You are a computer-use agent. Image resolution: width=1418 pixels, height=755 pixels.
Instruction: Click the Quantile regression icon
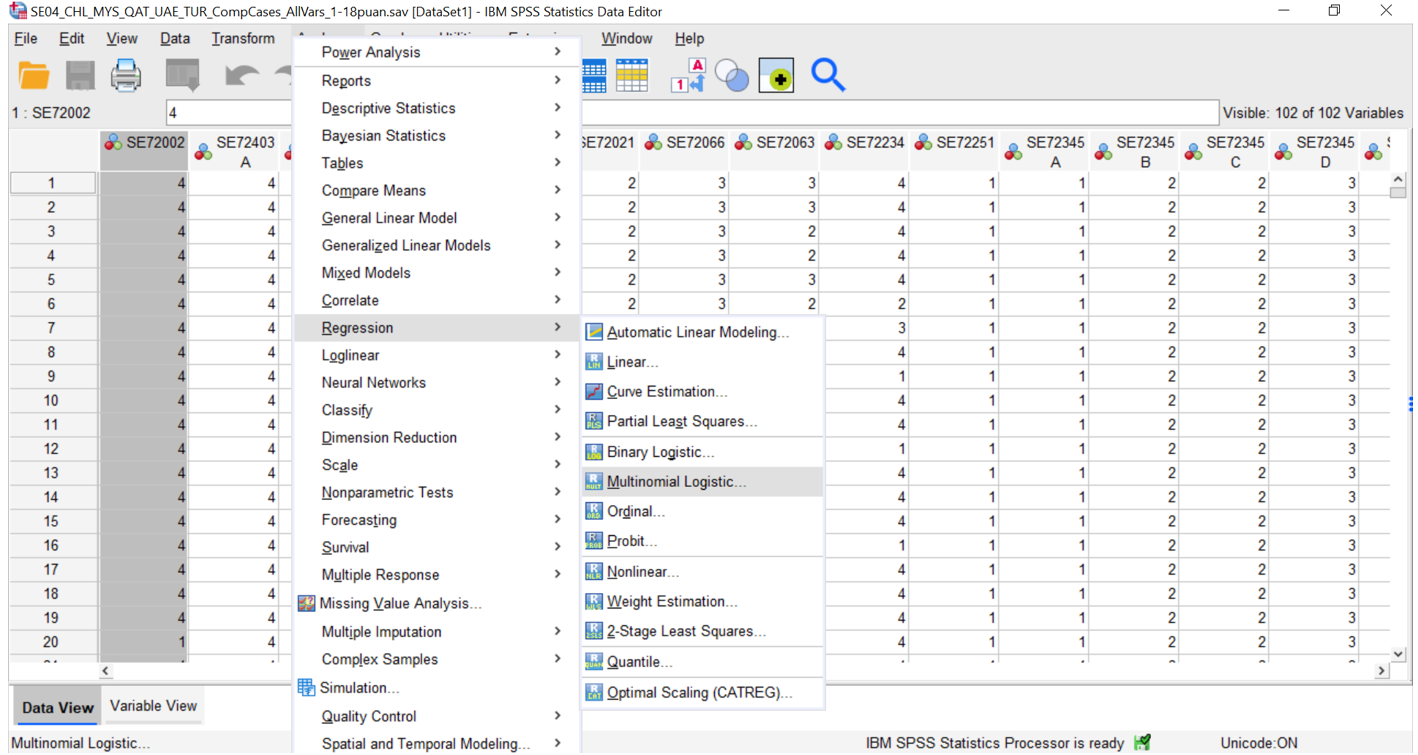[594, 662]
